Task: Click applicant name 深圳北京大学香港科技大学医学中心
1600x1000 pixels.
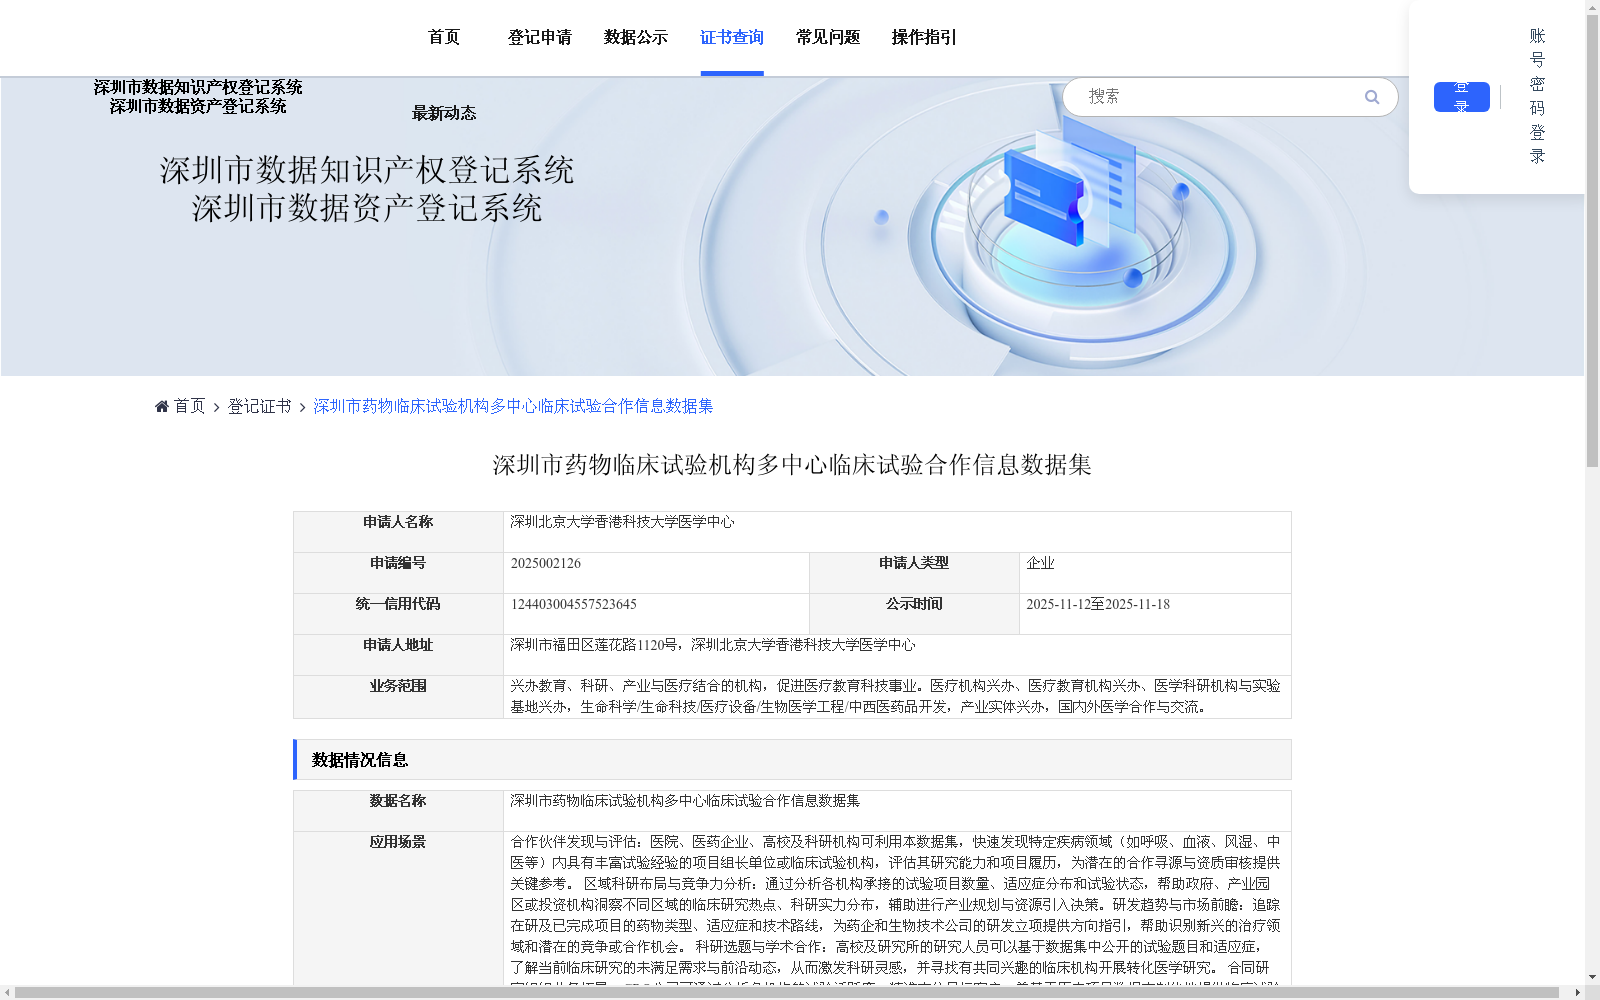Action: click(x=622, y=522)
